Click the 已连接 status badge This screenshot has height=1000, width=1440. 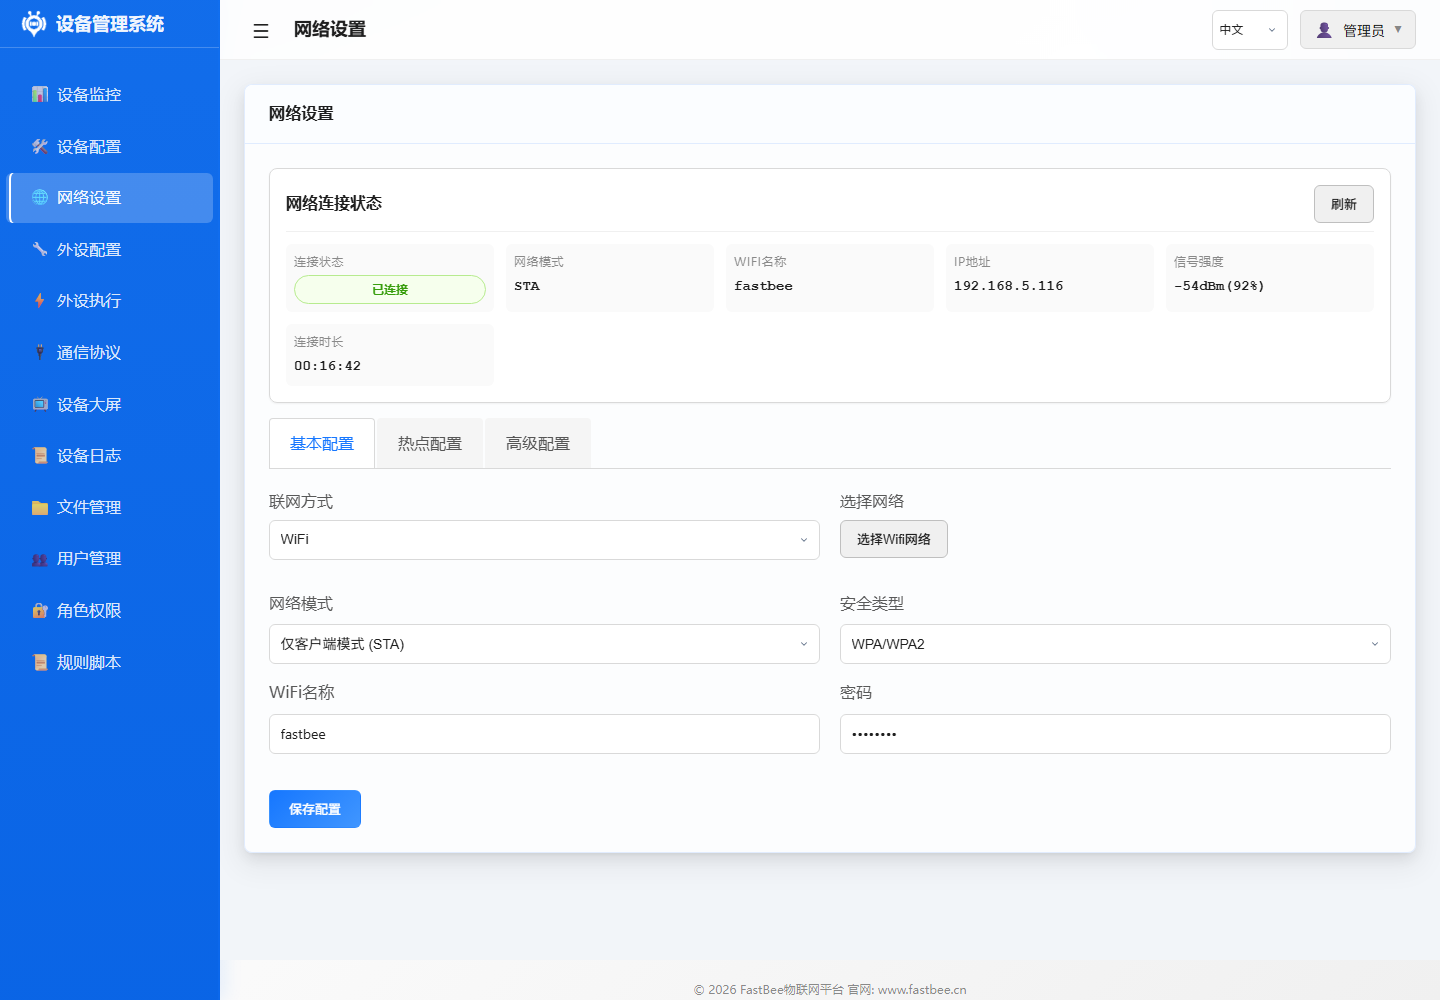(390, 289)
